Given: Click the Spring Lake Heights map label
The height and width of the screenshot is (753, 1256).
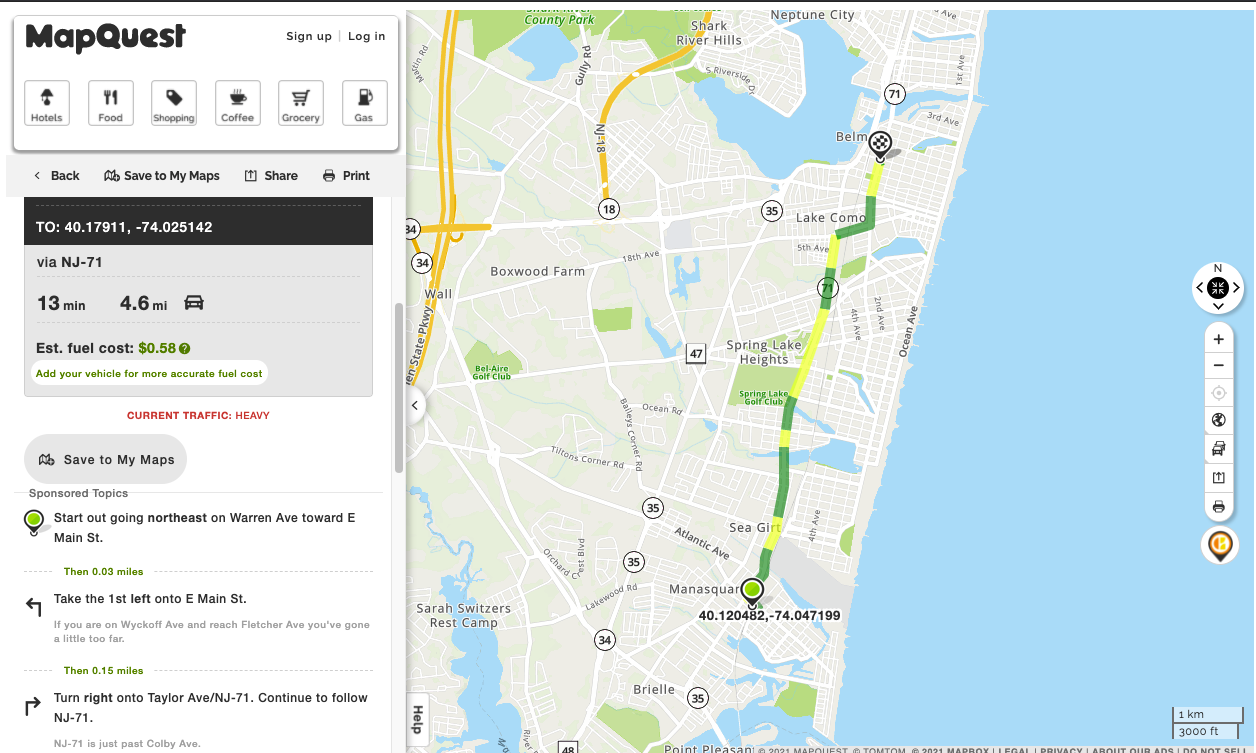Looking at the screenshot, I should 764,352.
